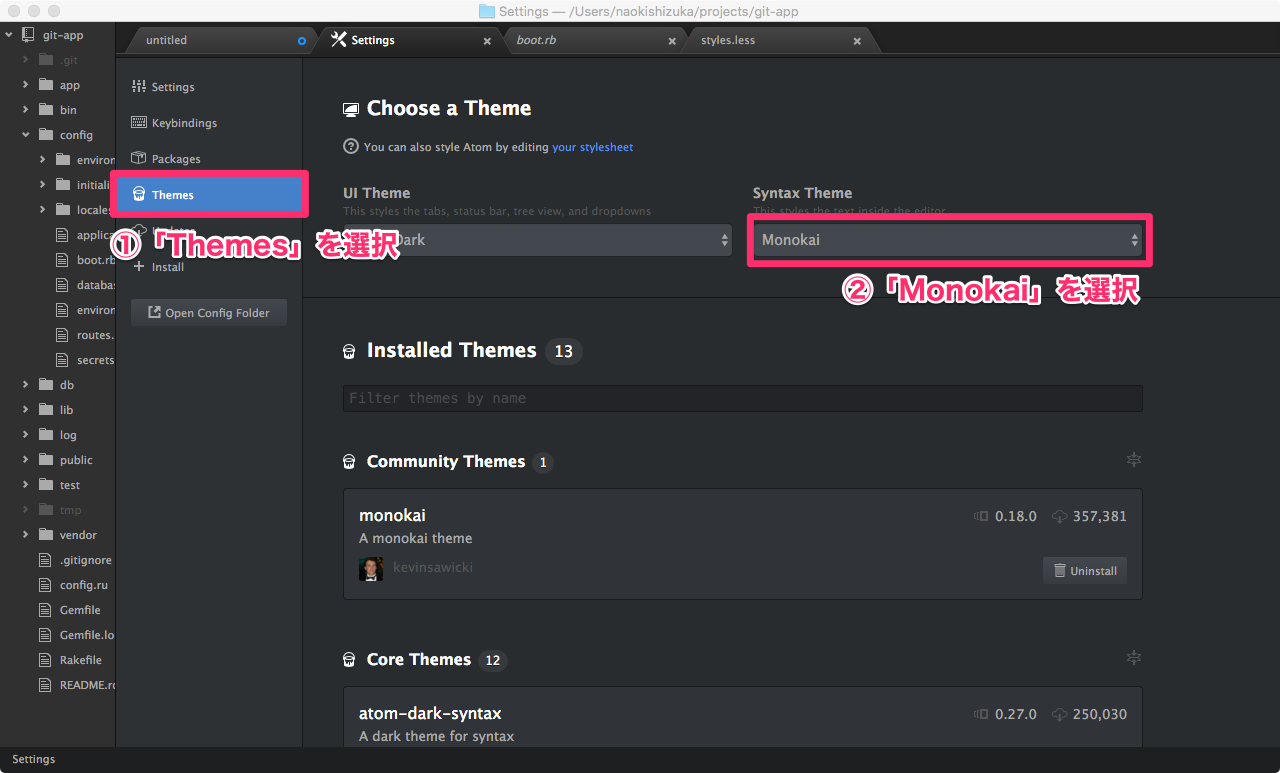Focus the Filter themes by name field

[x=743, y=398]
